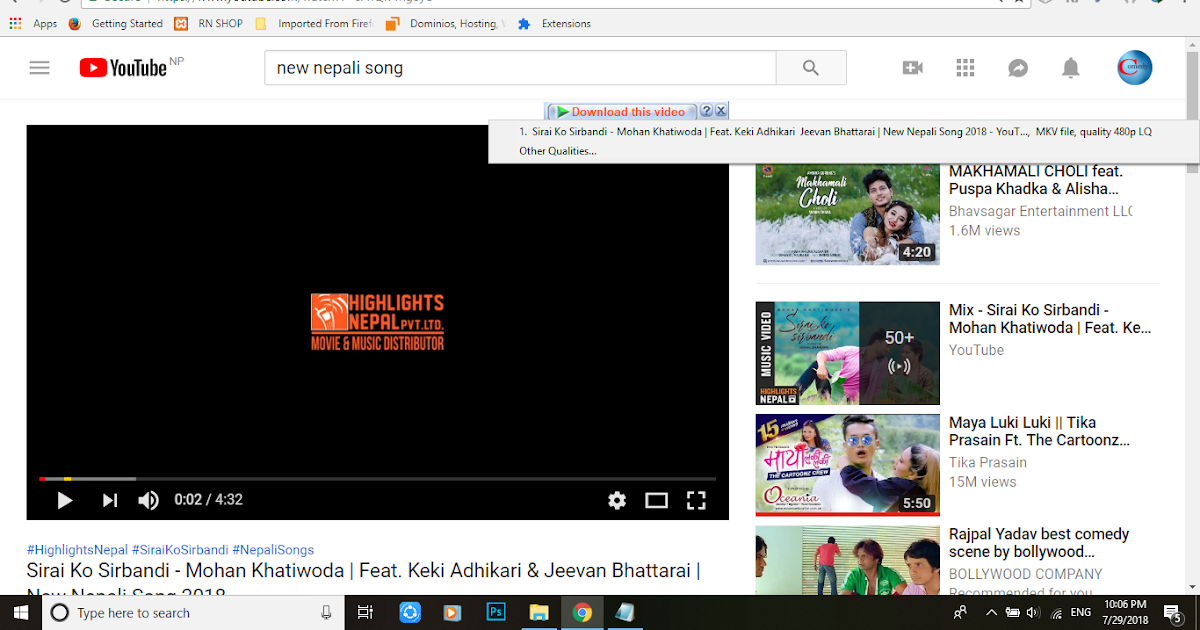Skip to the next video
This screenshot has height=630, width=1200.
click(110, 500)
